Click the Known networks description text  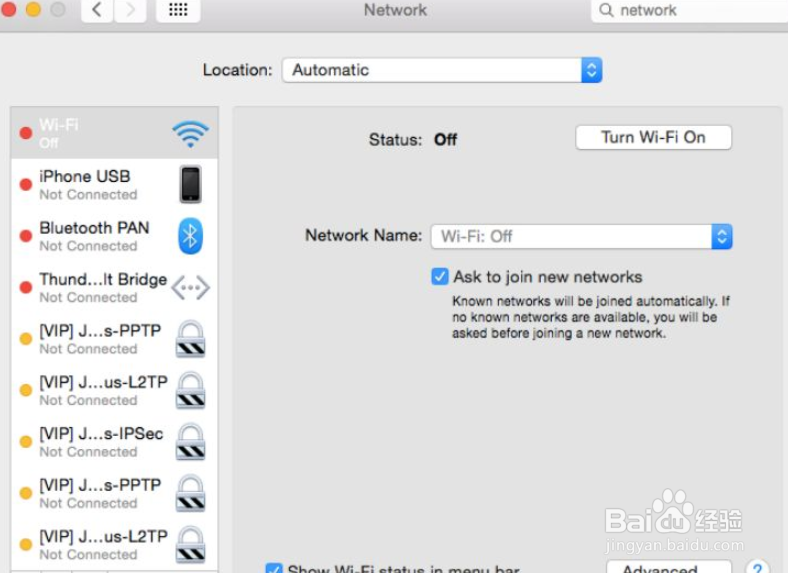tap(590, 317)
